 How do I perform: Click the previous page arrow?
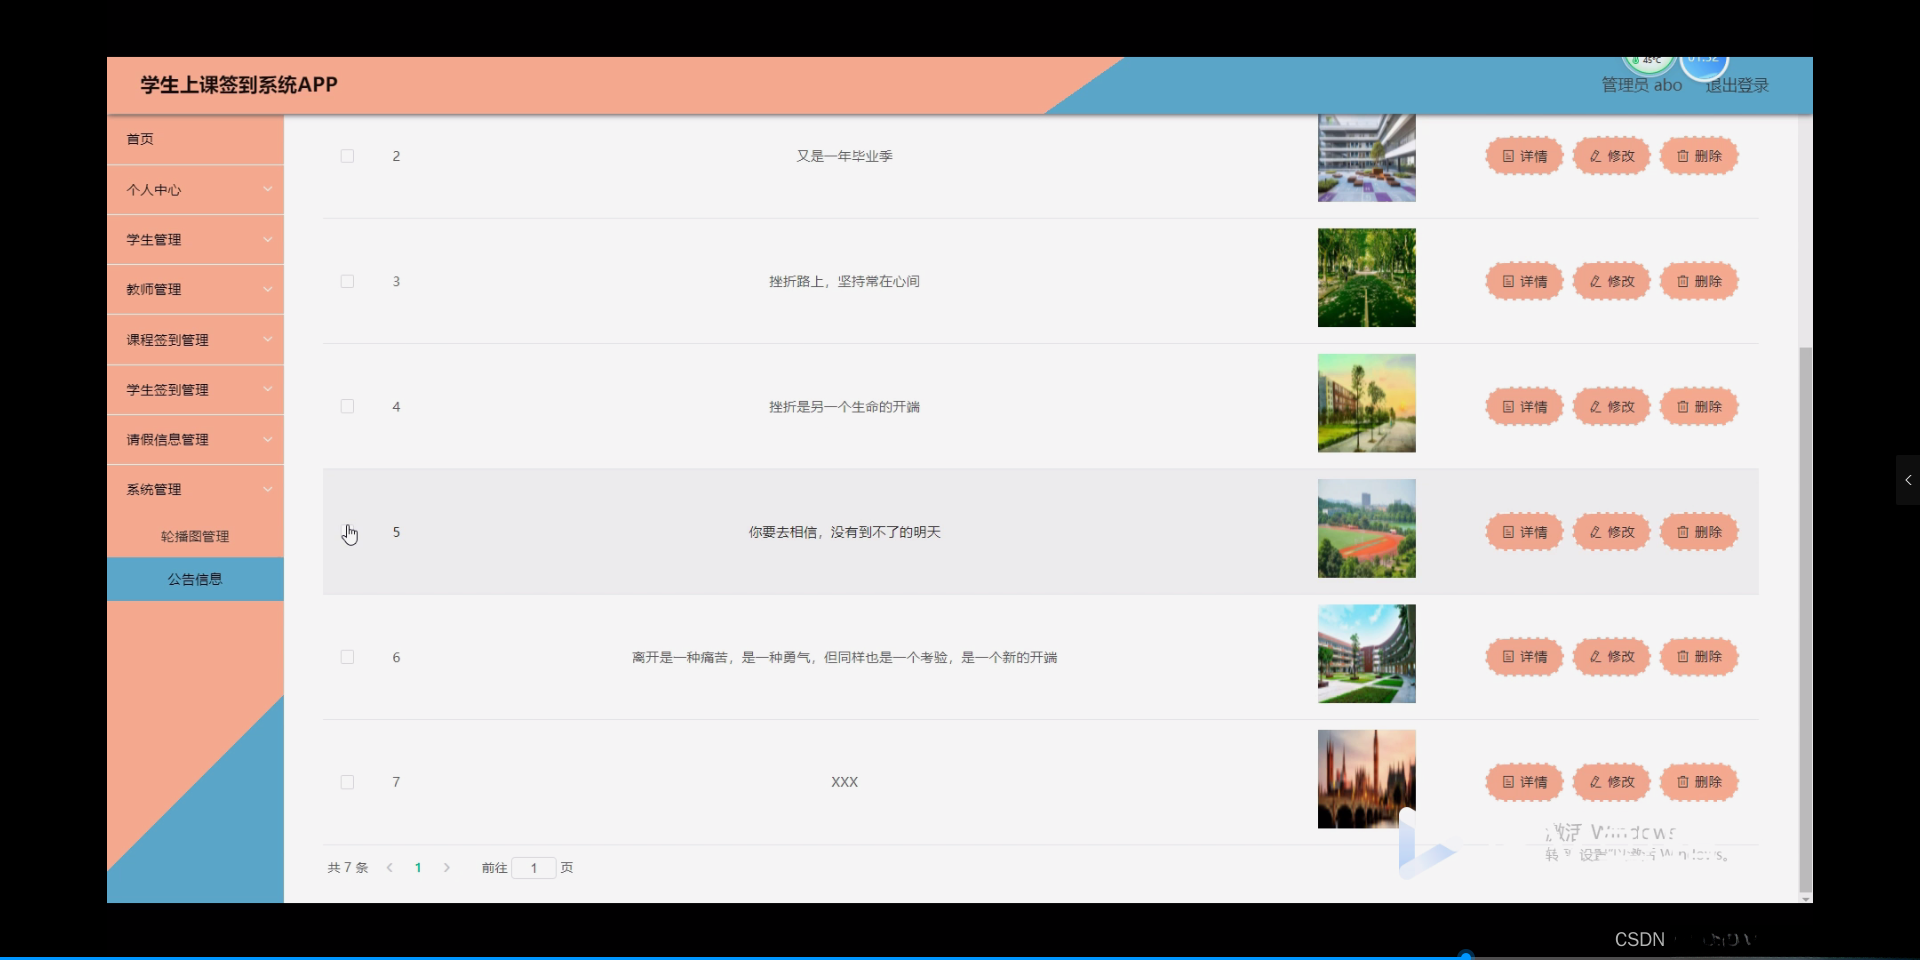pyautogui.click(x=390, y=868)
